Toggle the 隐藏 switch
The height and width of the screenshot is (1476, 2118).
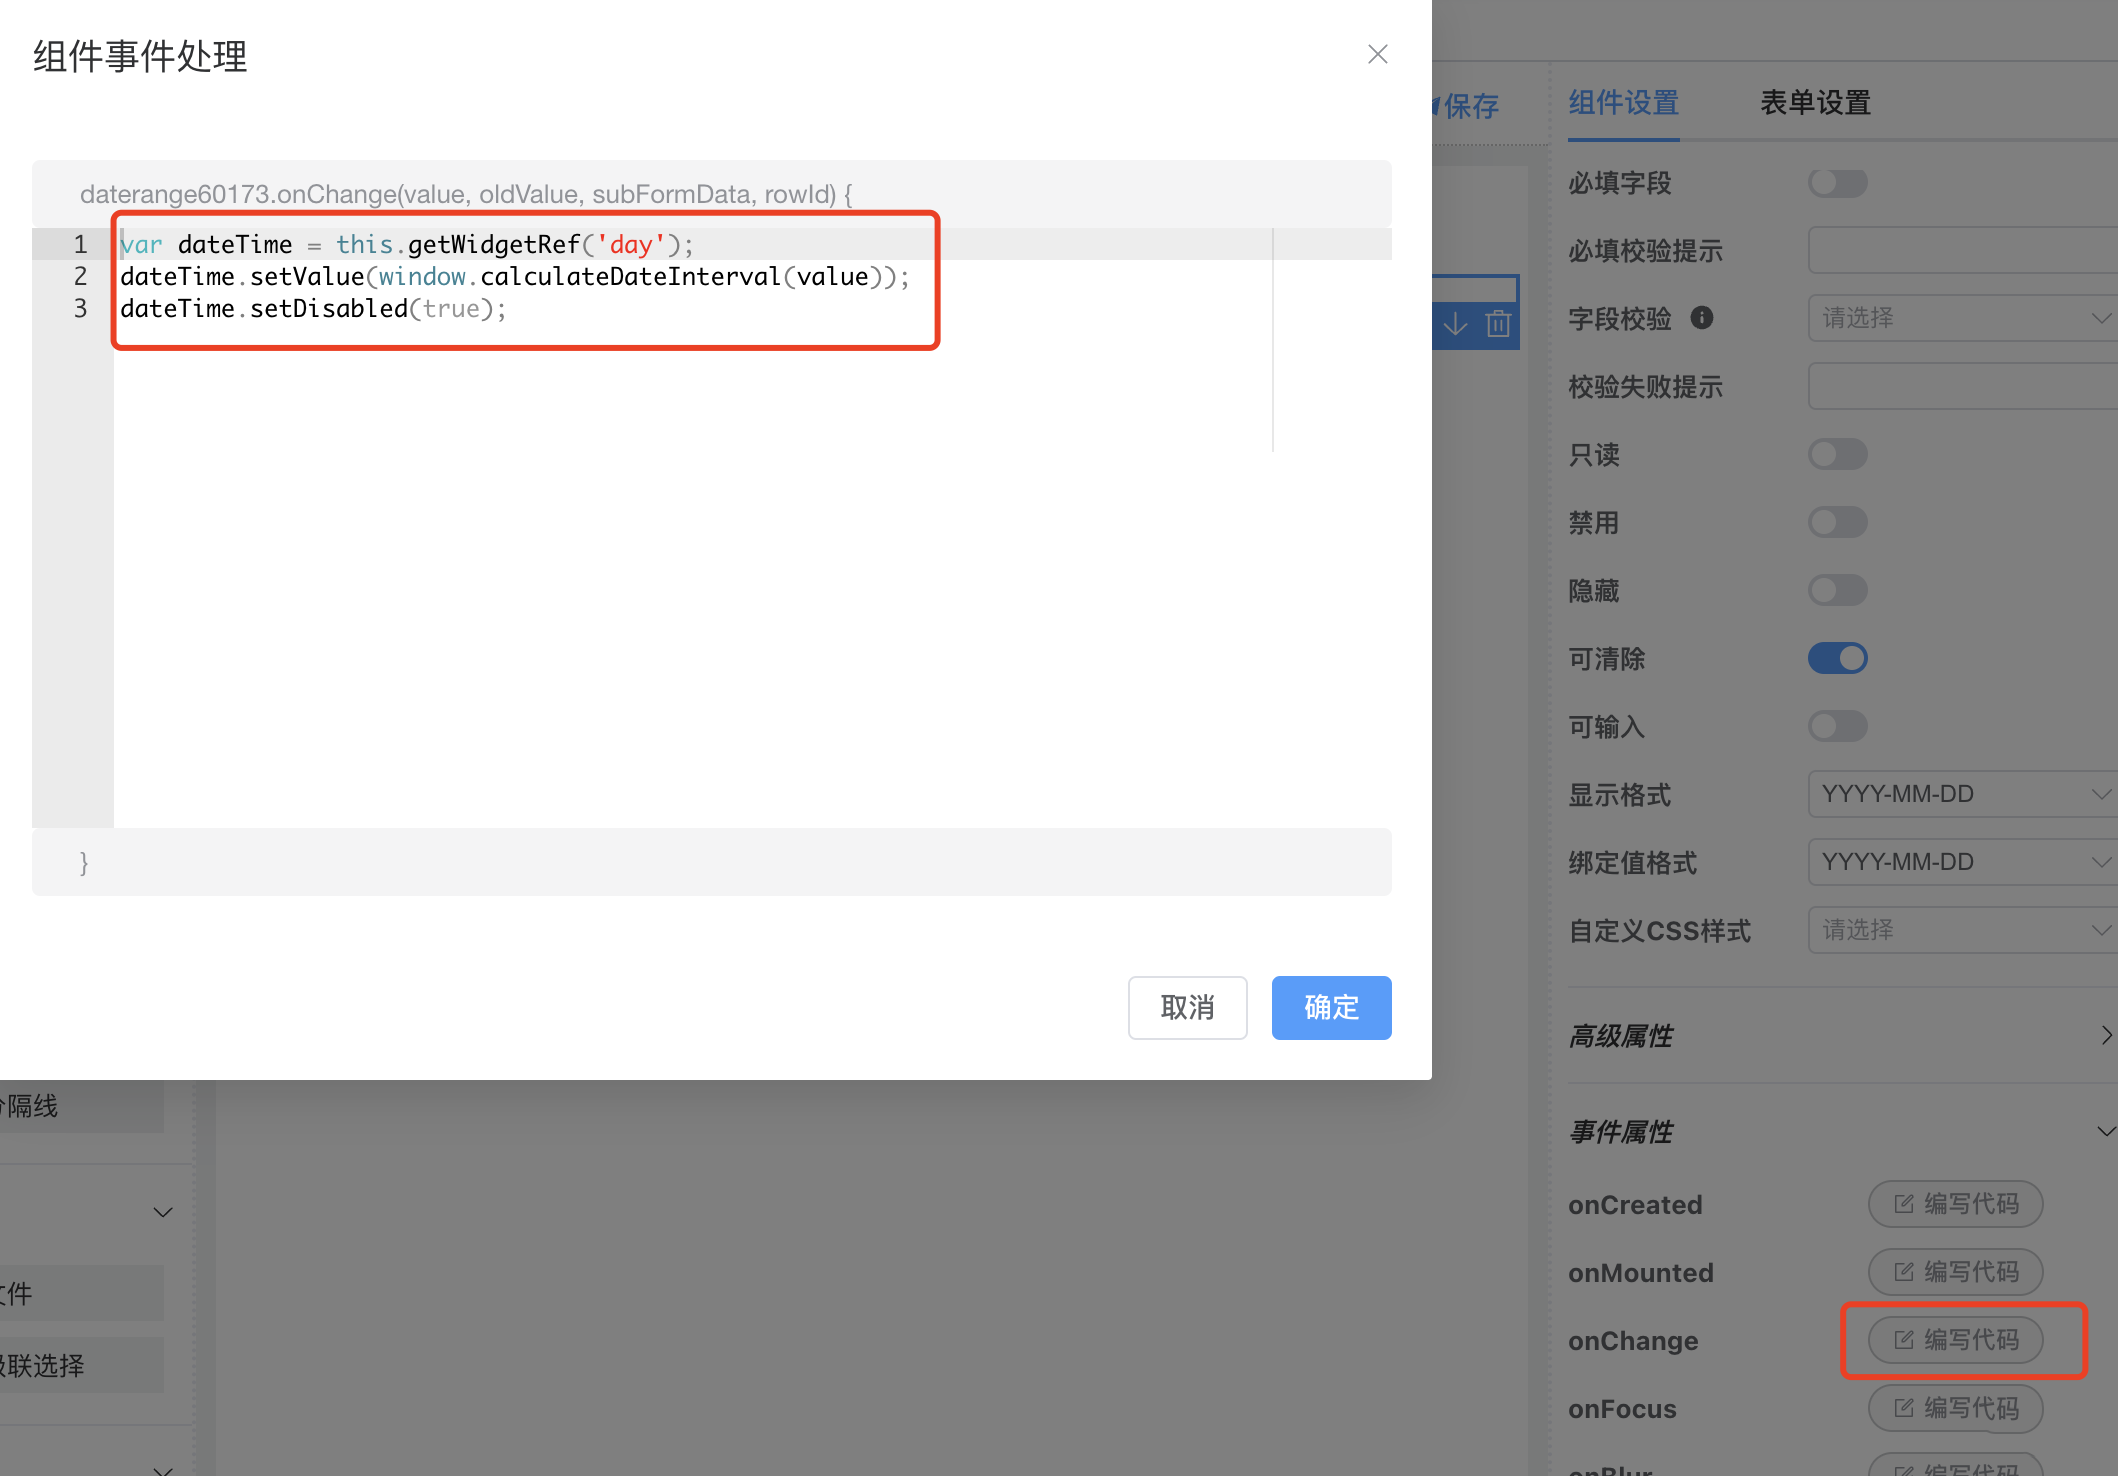coord(1837,591)
